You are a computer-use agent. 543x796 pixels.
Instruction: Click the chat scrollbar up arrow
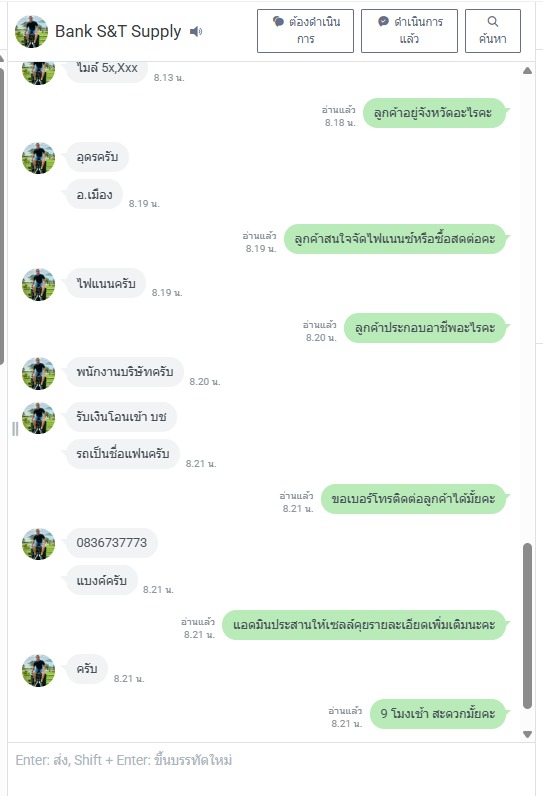coord(527,71)
